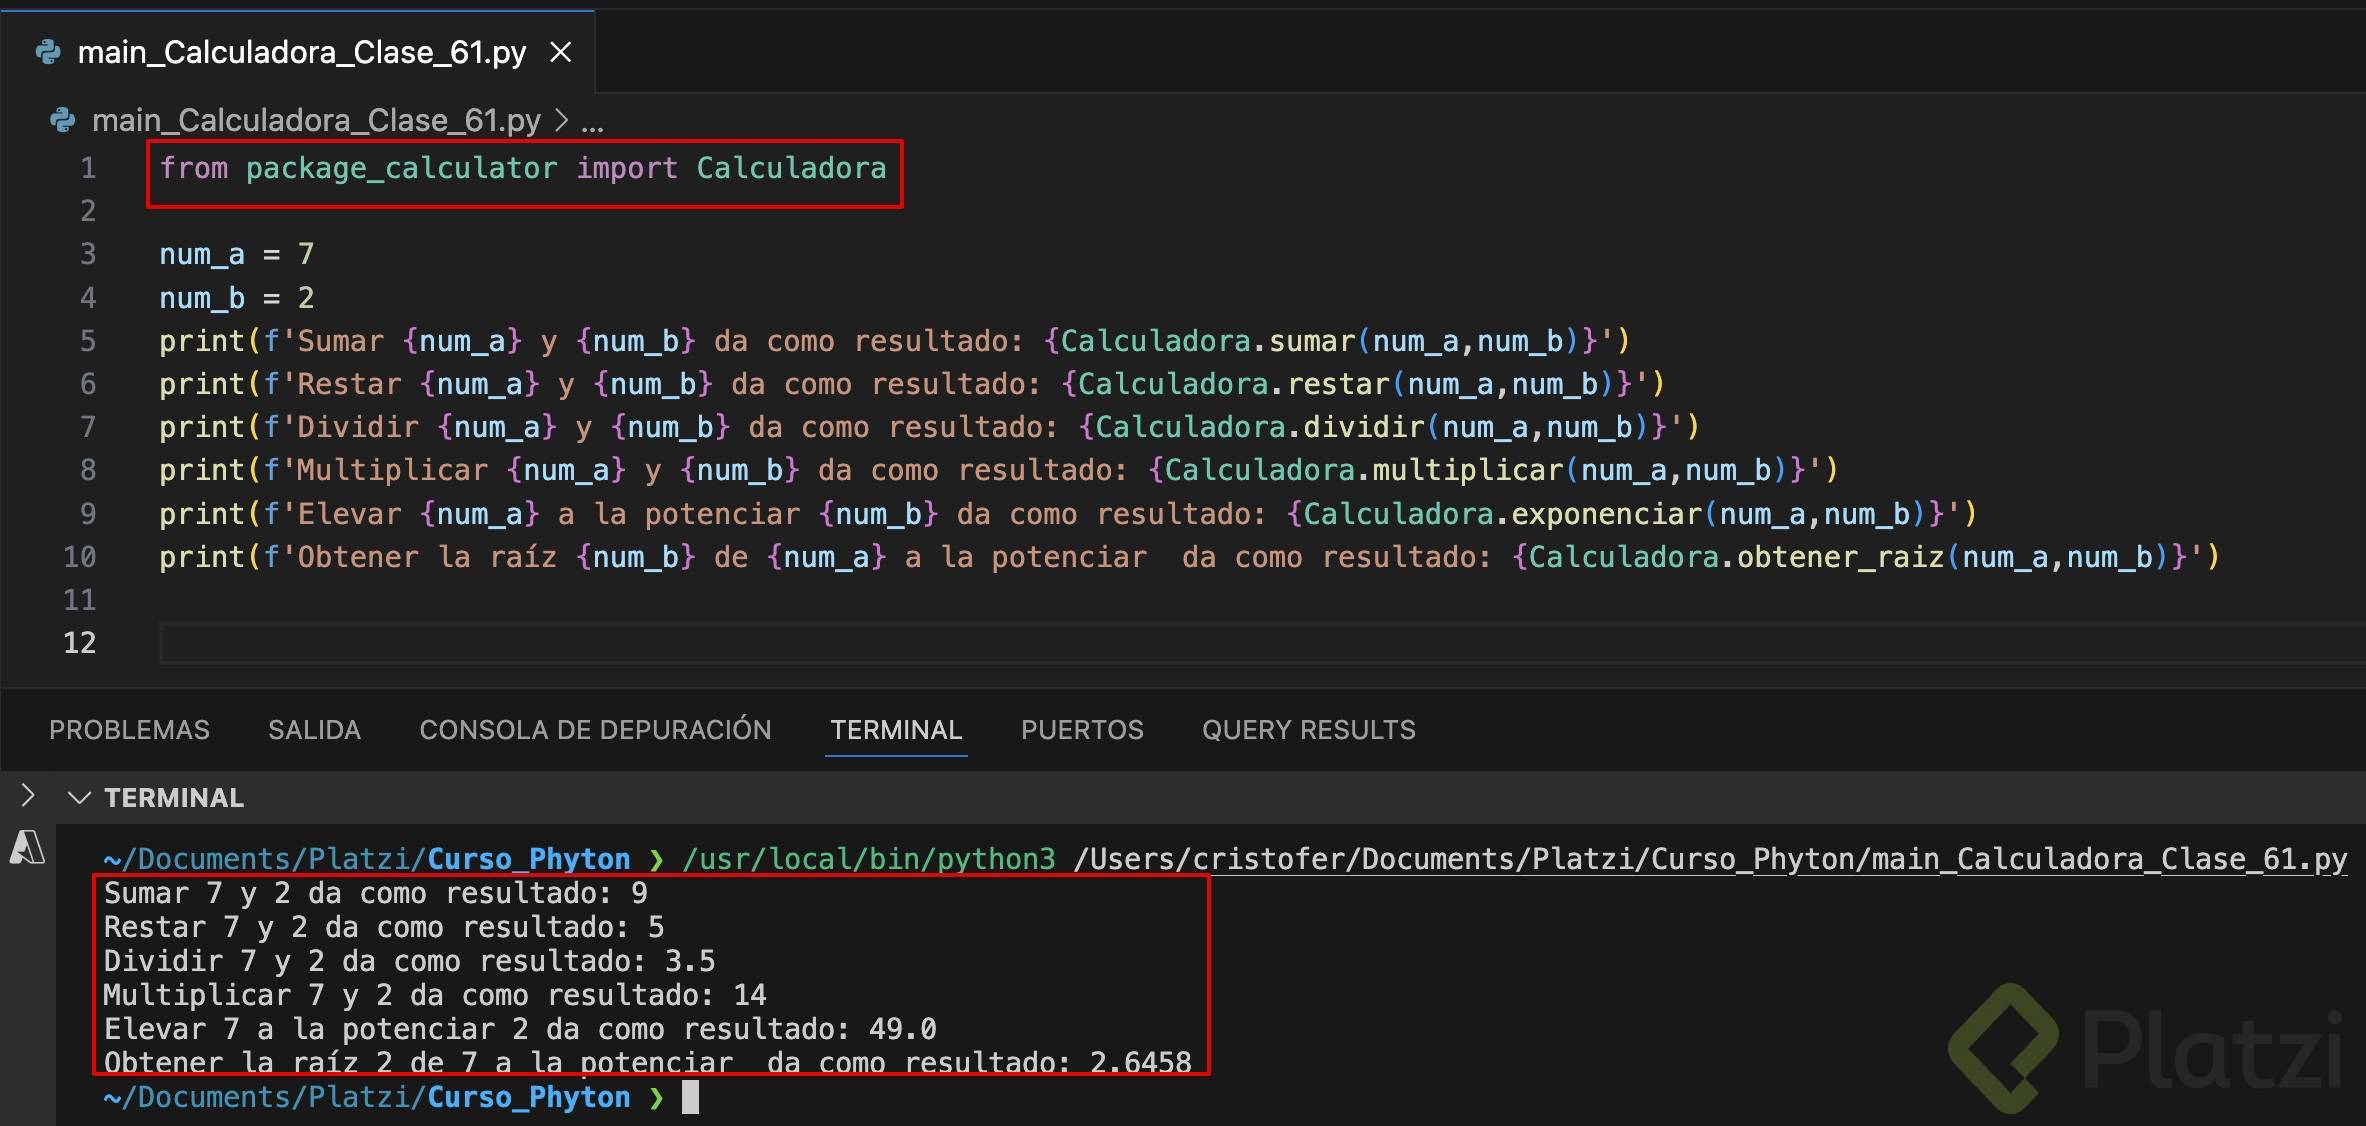Click the script file path link in terminal

pyautogui.click(x=1710, y=859)
